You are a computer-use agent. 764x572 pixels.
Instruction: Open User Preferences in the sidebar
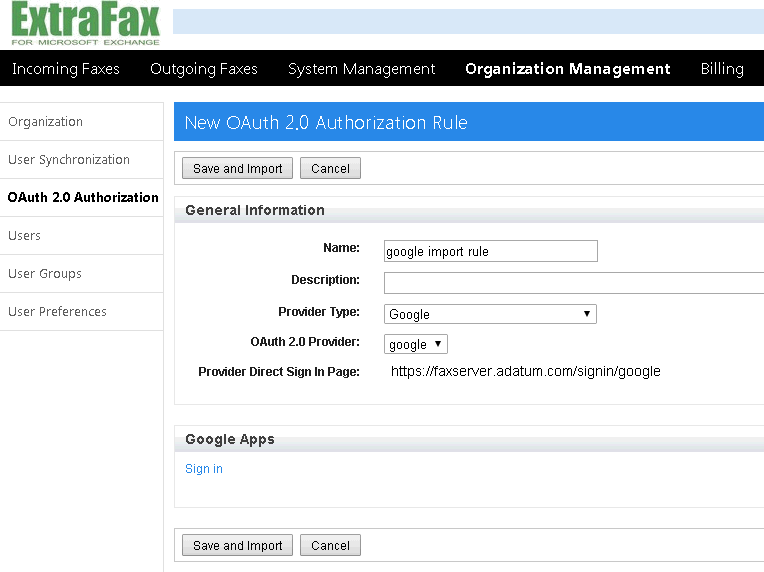tap(81, 311)
